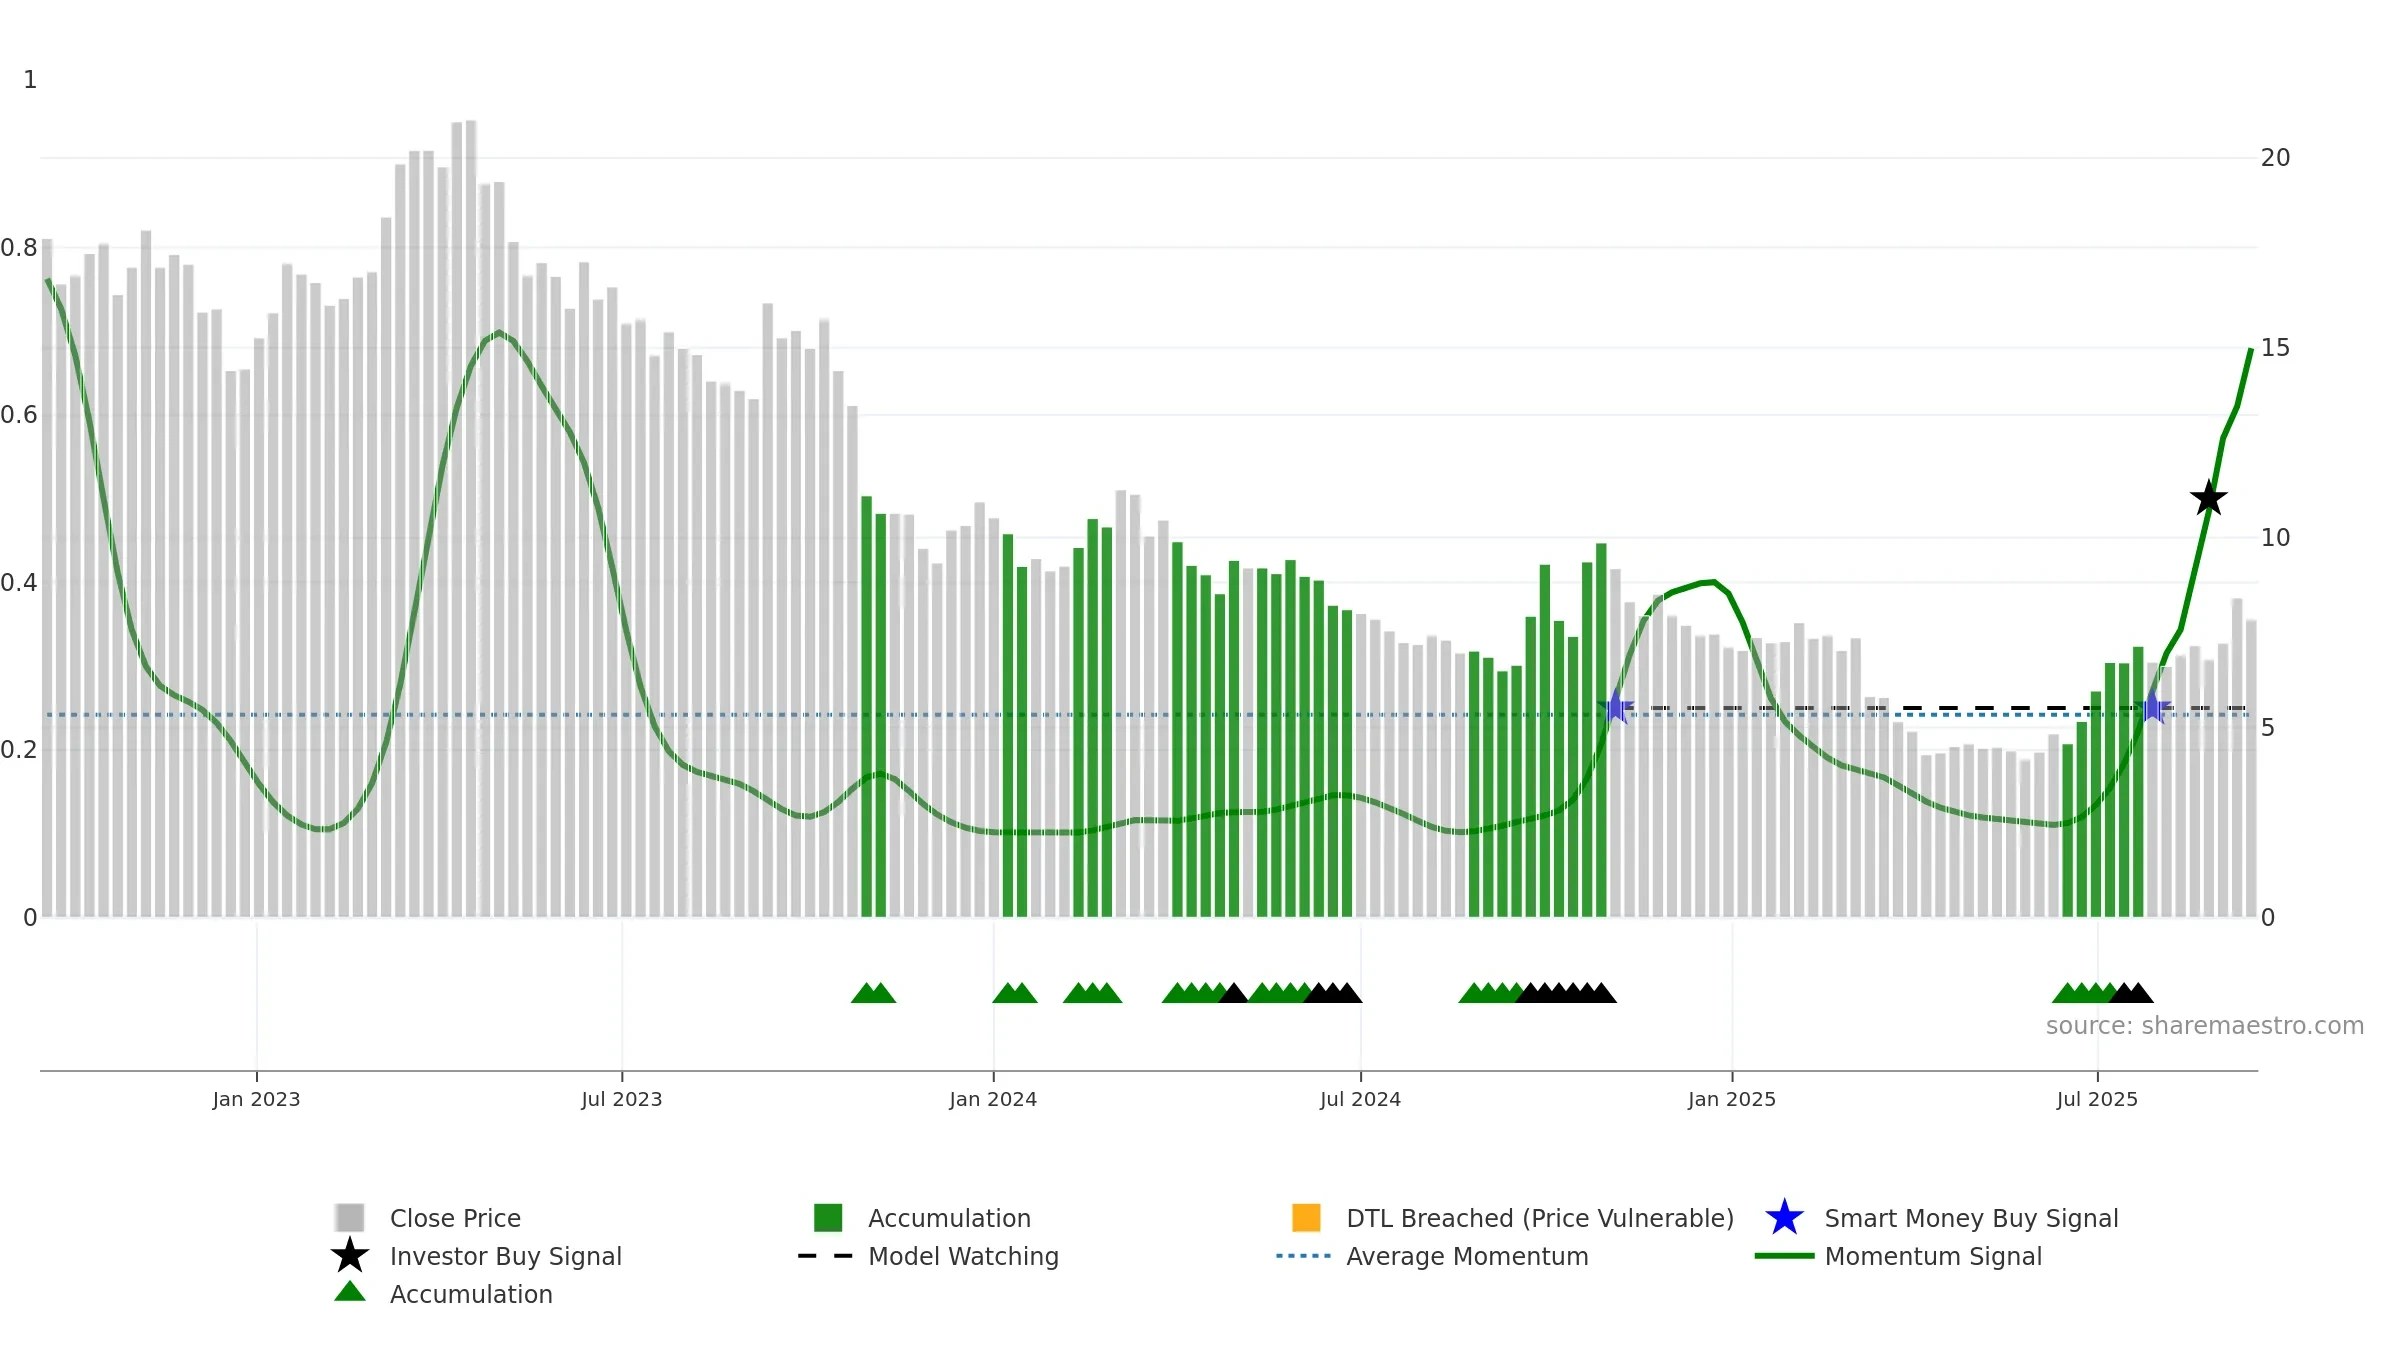Select the blue star marker near July 2025
2400x1350 pixels.
pyautogui.click(x=2152, y=707)
